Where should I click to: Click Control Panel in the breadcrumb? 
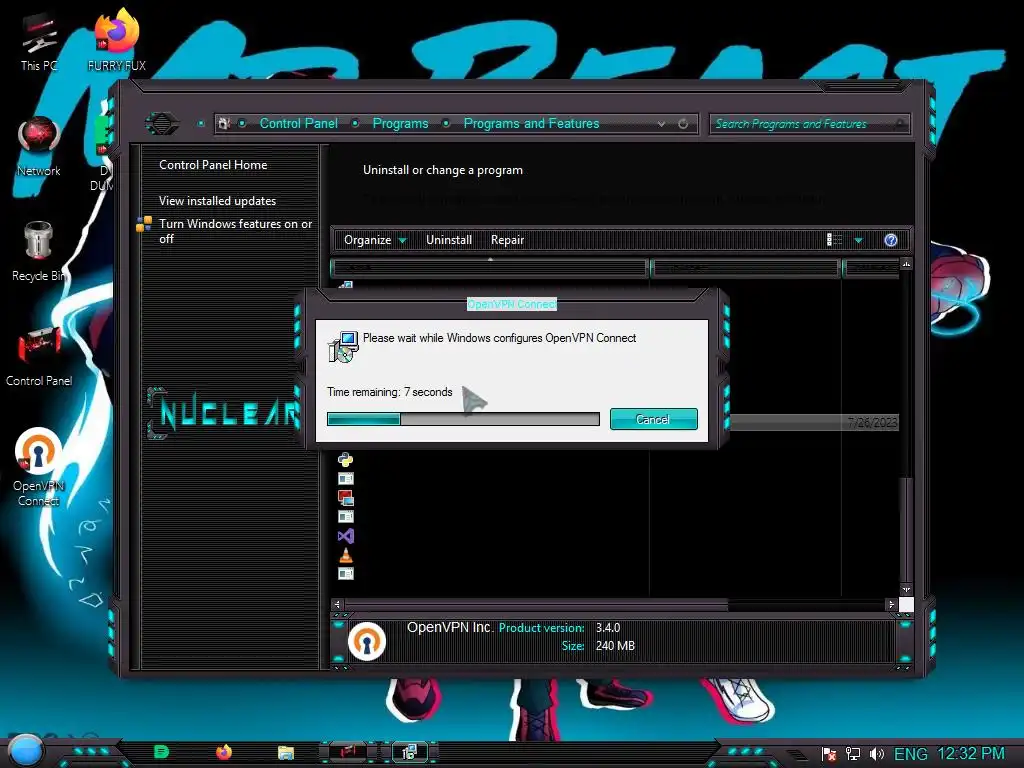coord(298,123)
